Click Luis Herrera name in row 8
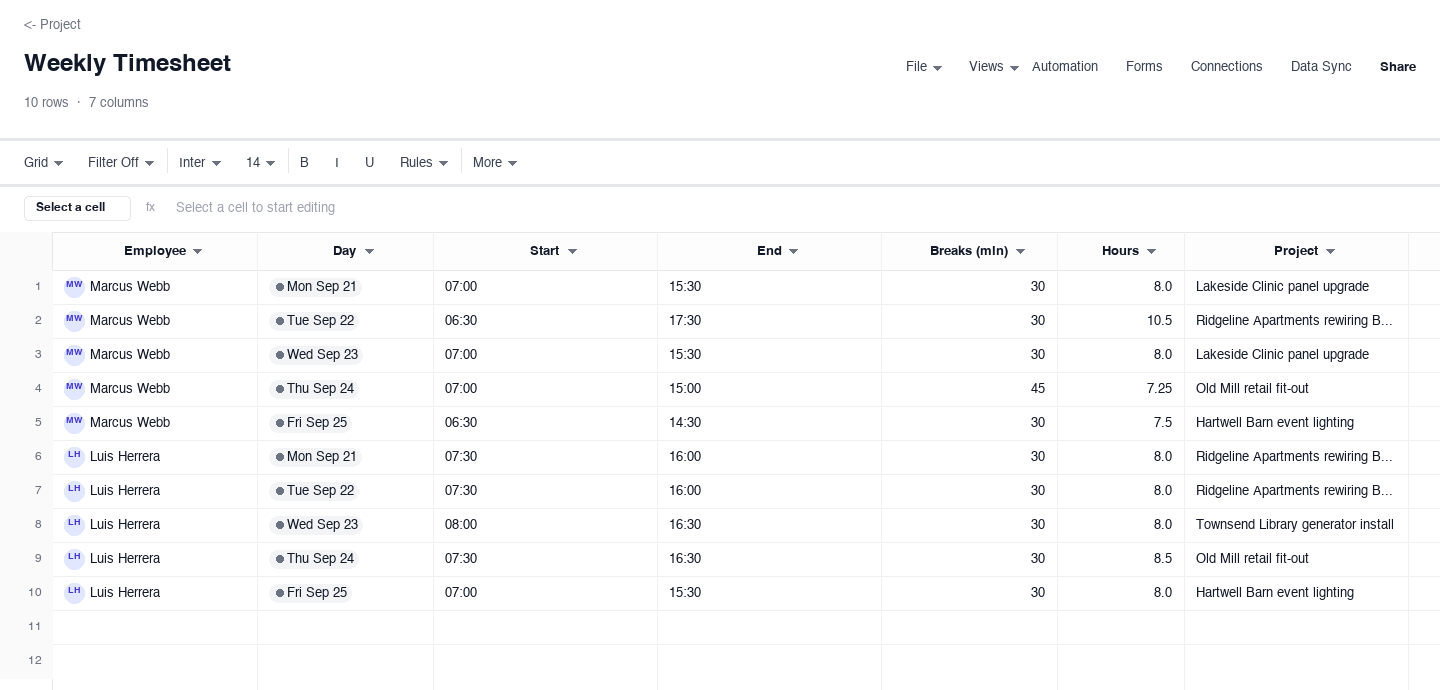1440x690 pixels. coord(125,525)
